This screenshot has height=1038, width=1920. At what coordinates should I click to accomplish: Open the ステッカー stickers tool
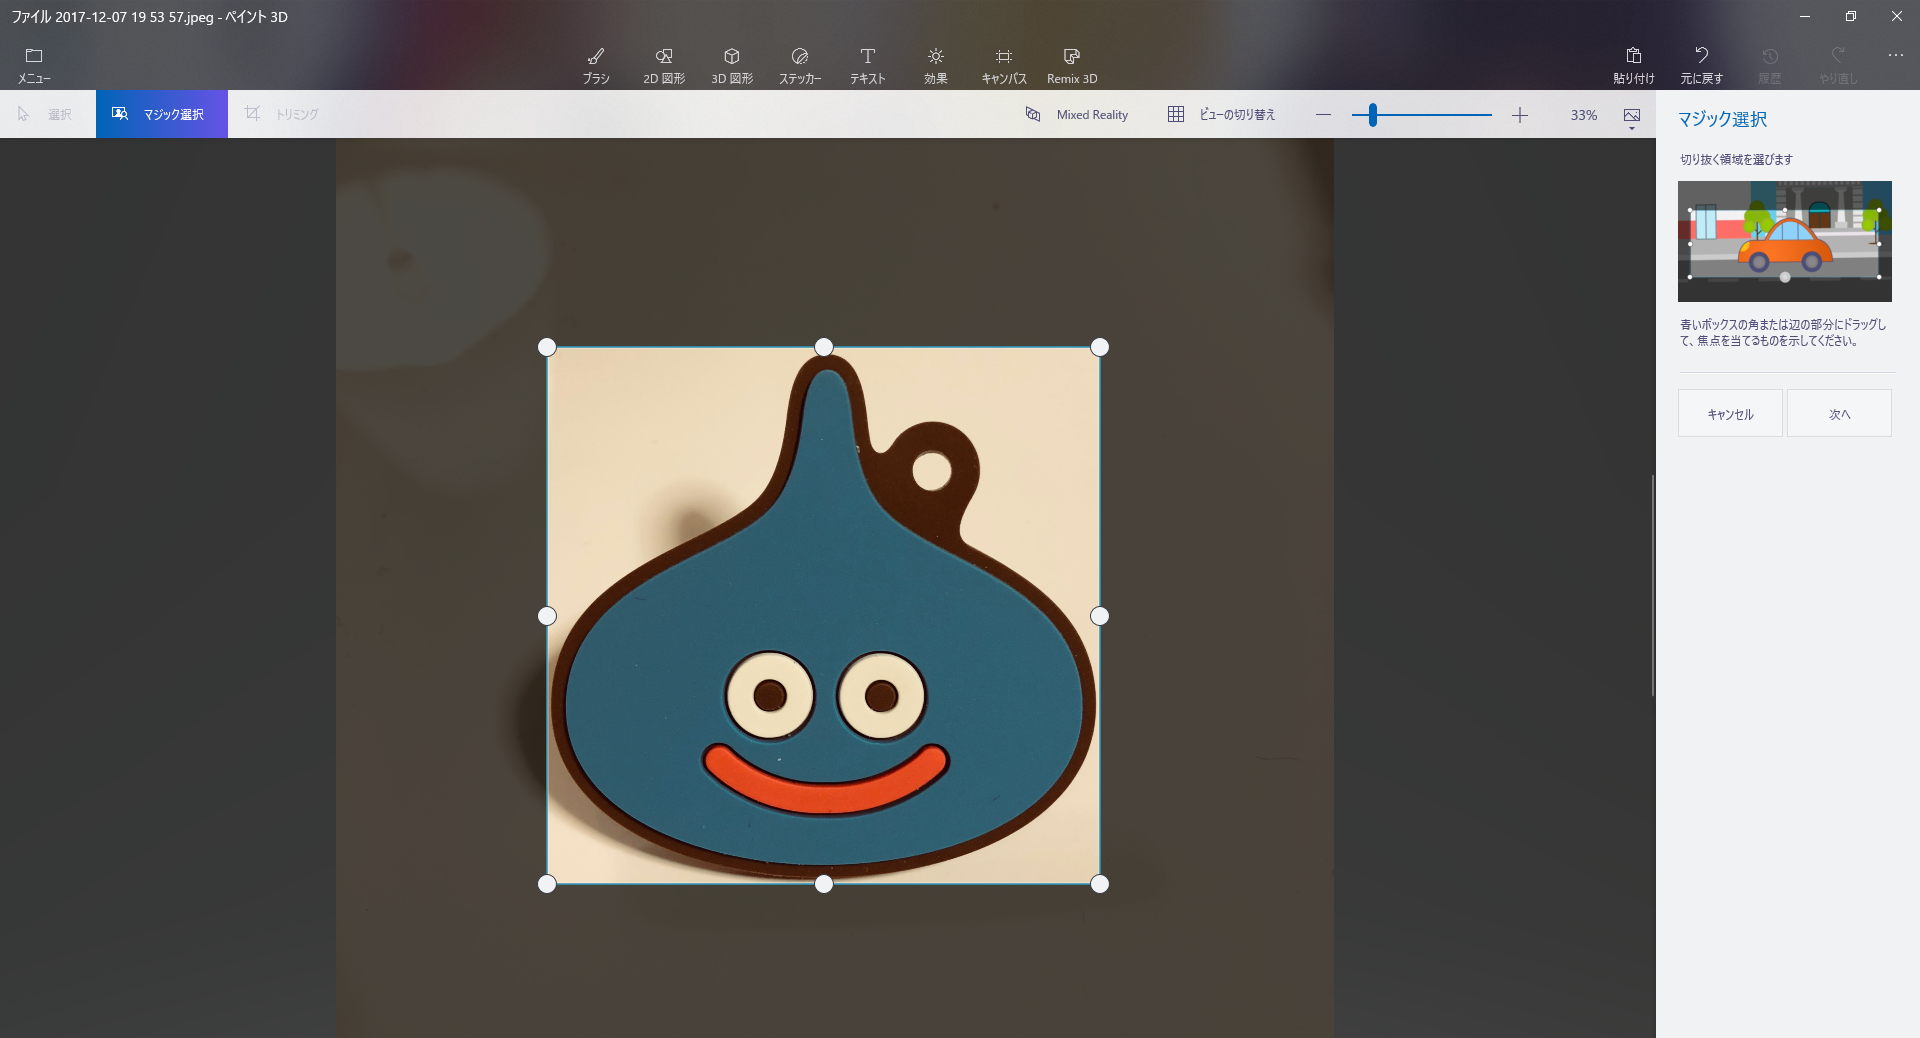[800, 65]
